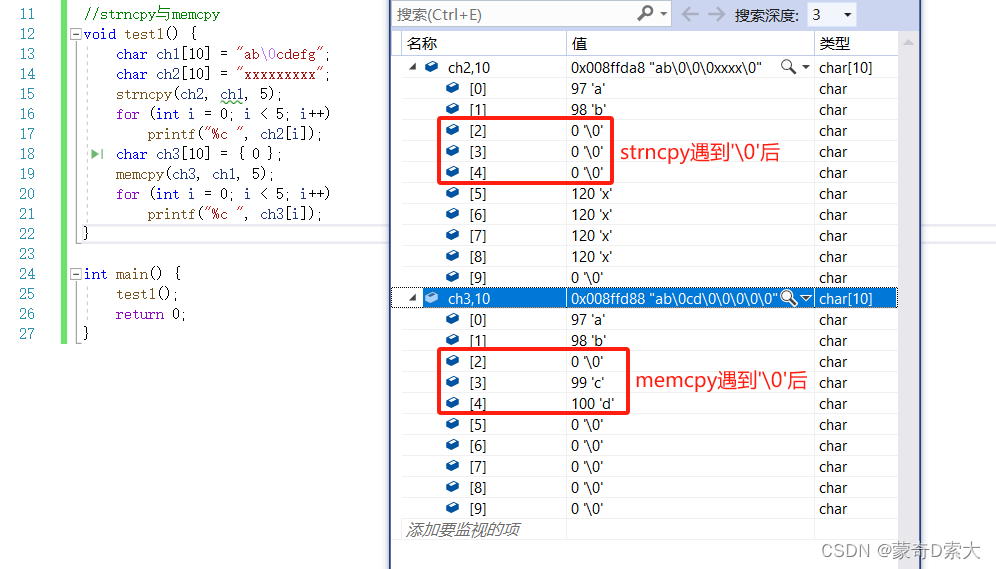Click cube icon of ch2 element [6]

(x=452, y=213)
